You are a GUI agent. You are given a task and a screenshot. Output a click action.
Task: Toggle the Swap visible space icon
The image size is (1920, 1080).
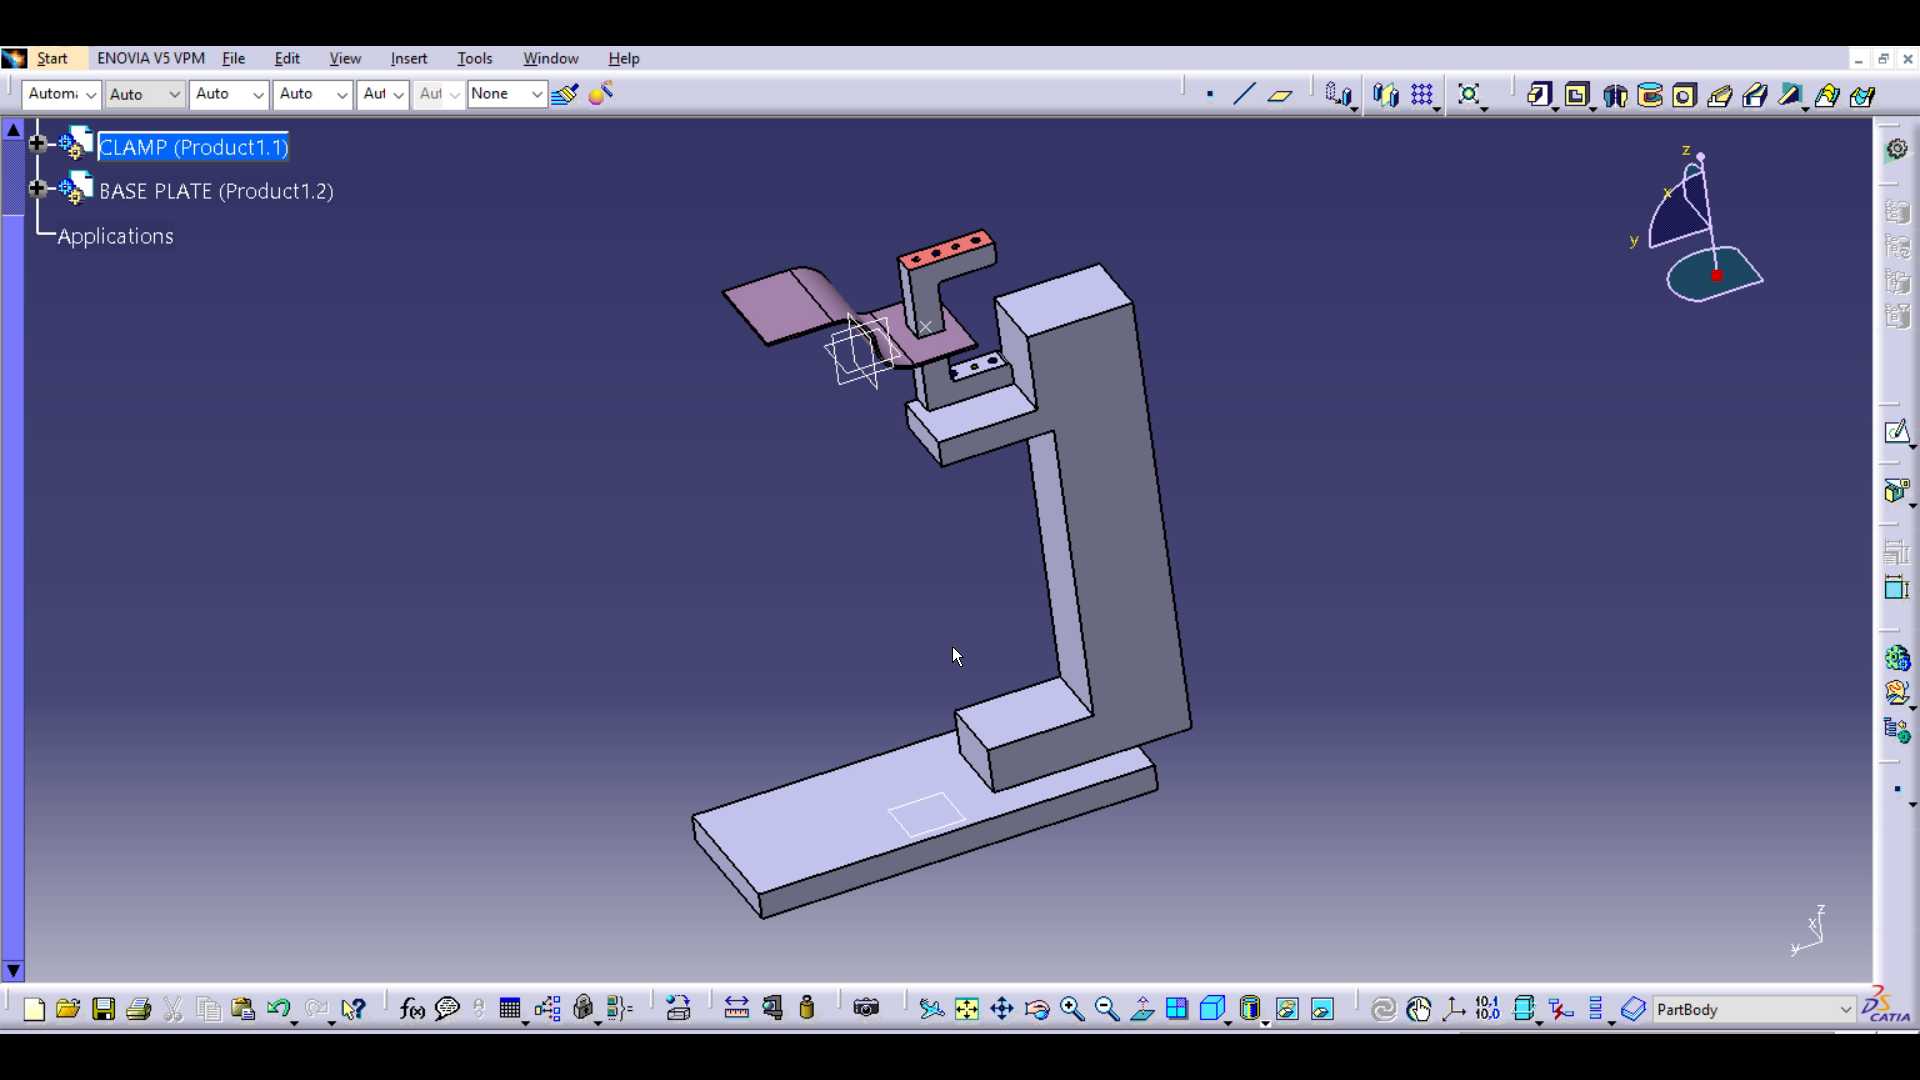coord(1322,1009)
